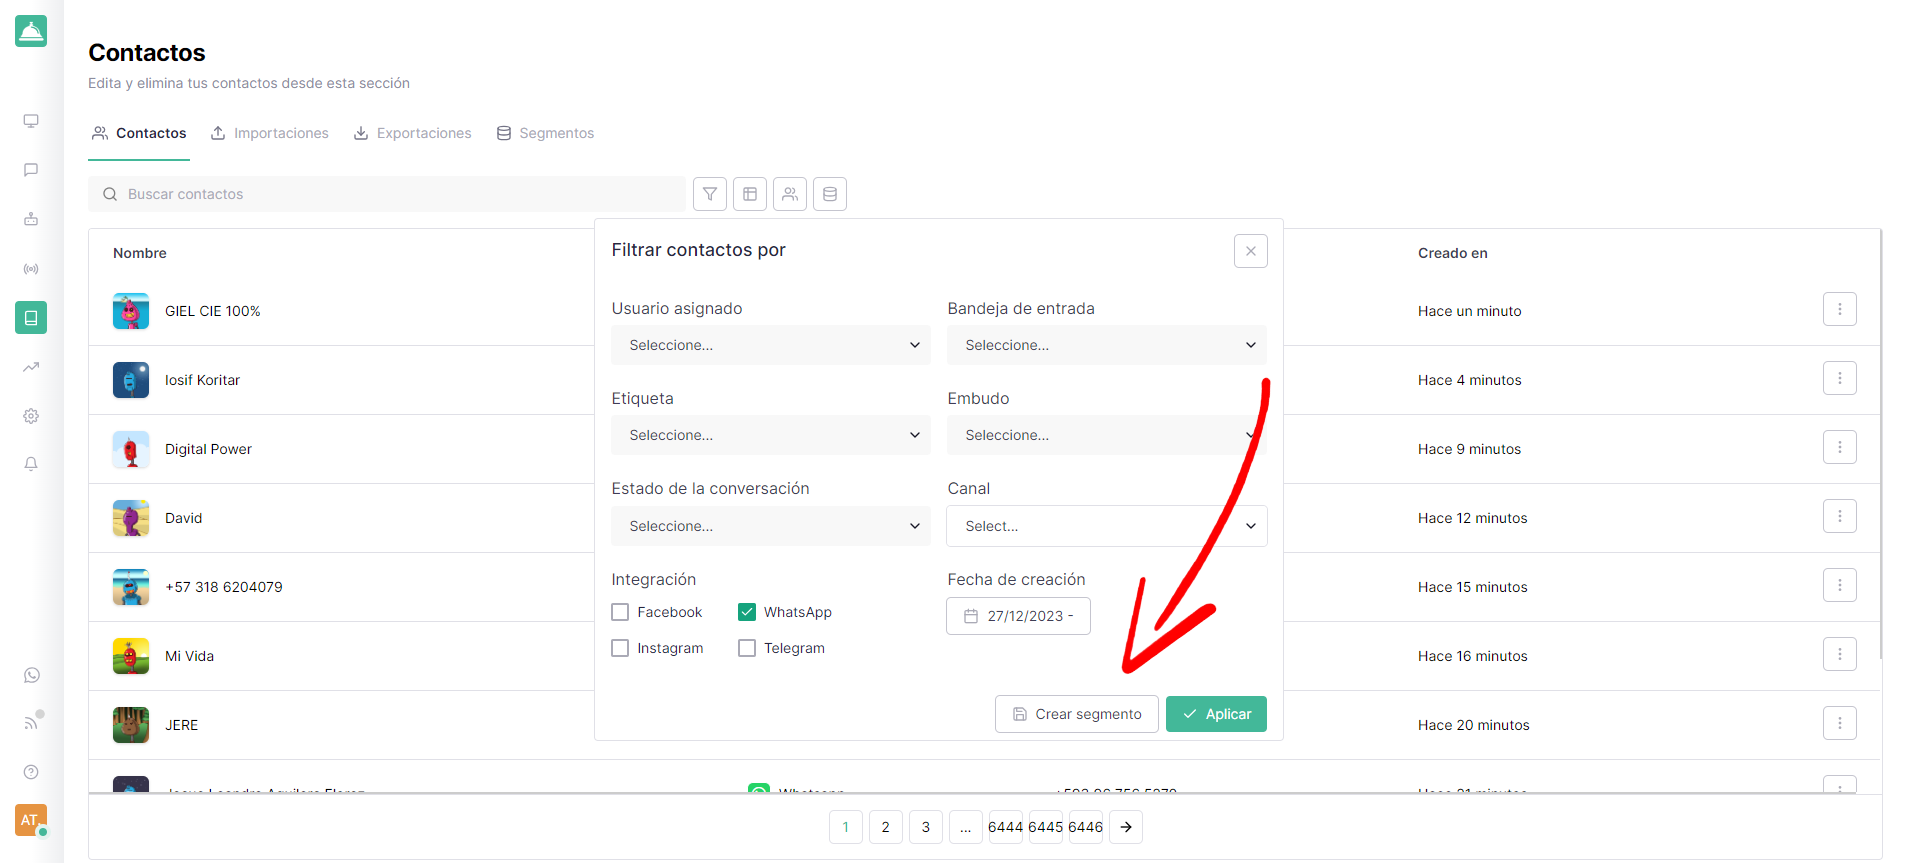The height and width of the screenshot is (863, 1907).
Task: Expand the Usuario asignado dropdown
Action: (771, 345)
